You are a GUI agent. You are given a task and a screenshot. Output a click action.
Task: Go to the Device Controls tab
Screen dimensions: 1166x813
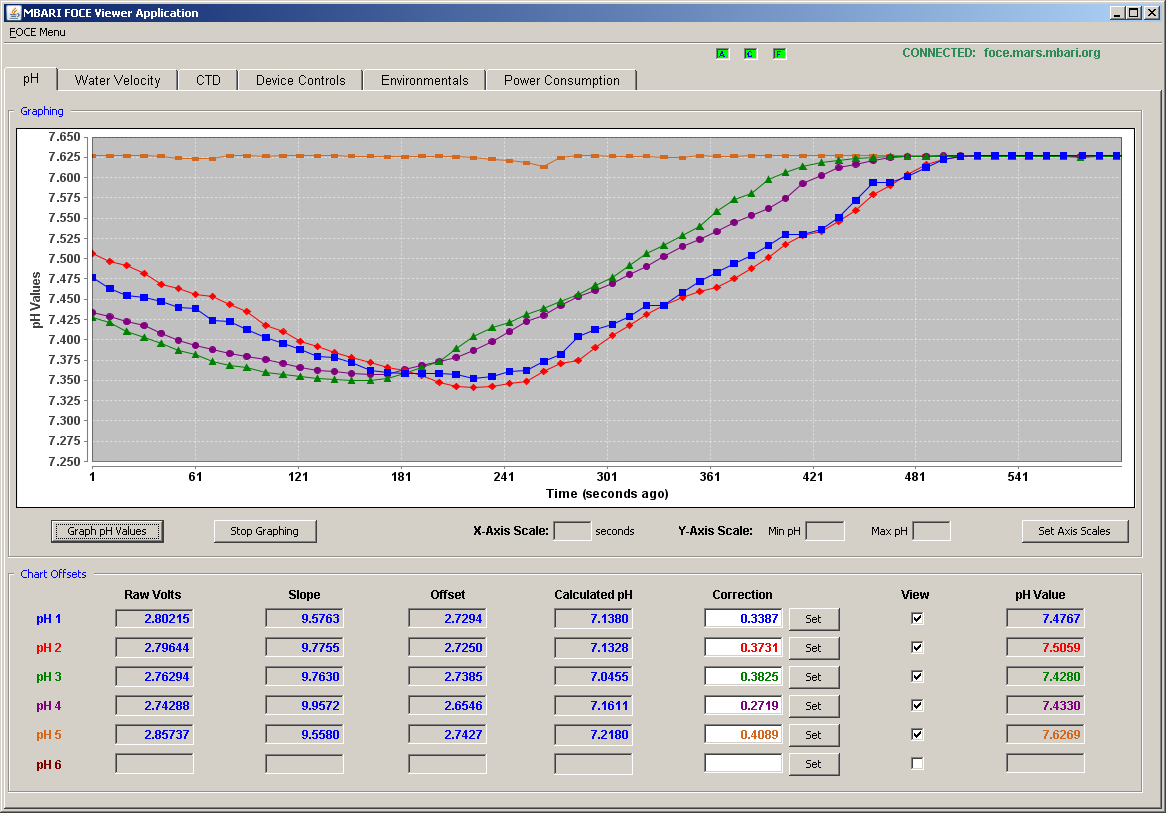pyautogui.click(x=300, y=80)
